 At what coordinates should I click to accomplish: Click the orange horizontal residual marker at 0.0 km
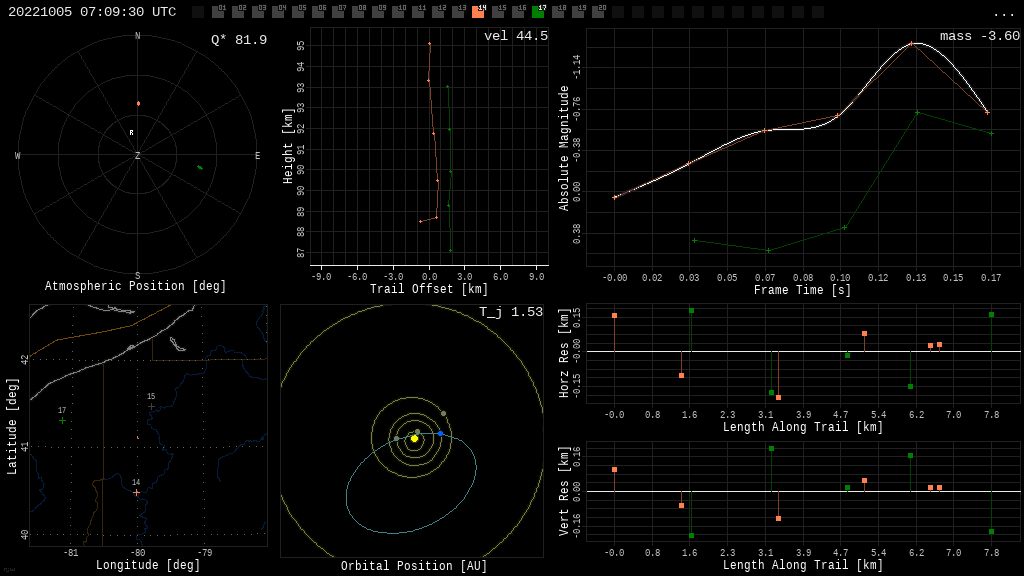[x=615, y=315]
